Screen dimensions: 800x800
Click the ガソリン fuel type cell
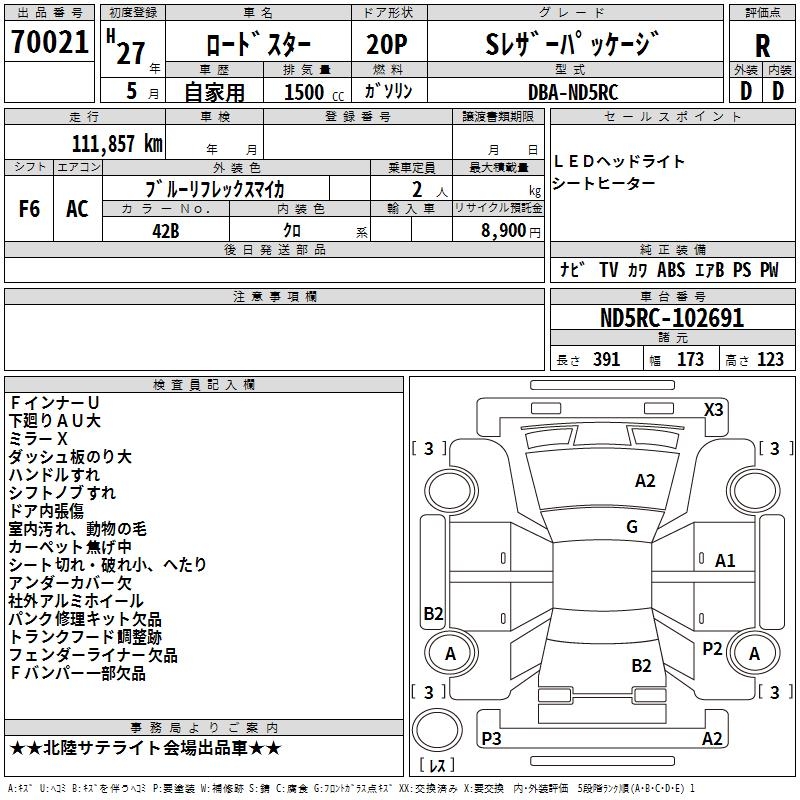pos(388,91)
